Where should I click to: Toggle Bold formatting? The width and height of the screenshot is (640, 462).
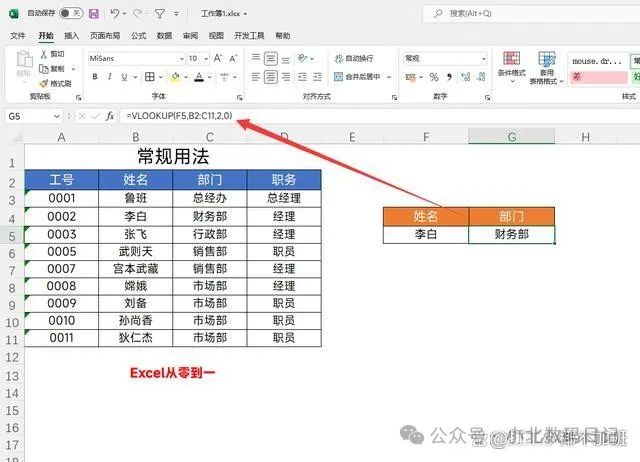[95, 76]
